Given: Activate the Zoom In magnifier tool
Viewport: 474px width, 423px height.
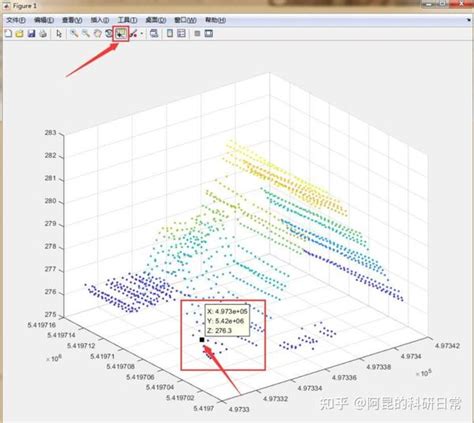Looking at the screenshot, I should 74,33.
